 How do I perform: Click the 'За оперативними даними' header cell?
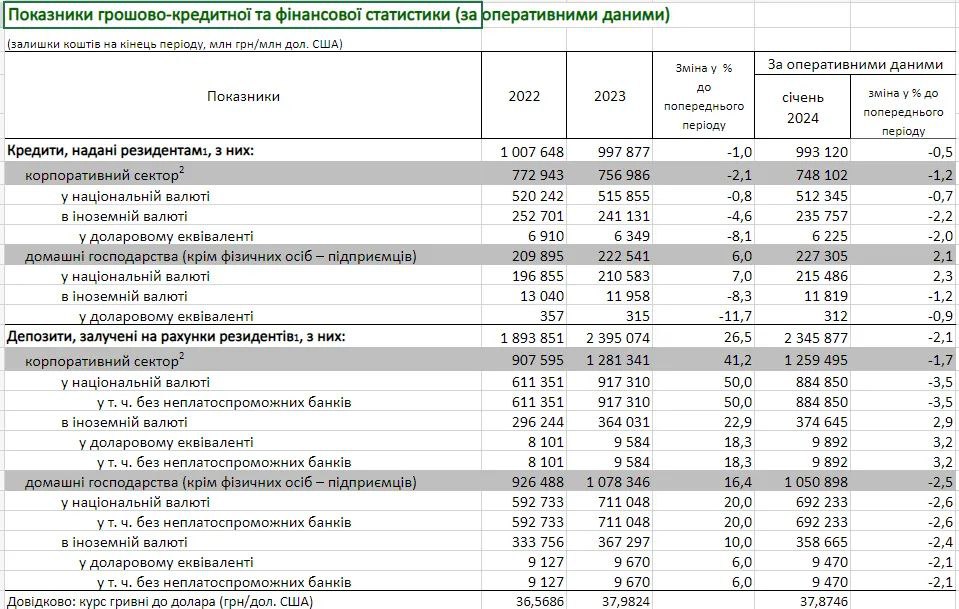855,64
